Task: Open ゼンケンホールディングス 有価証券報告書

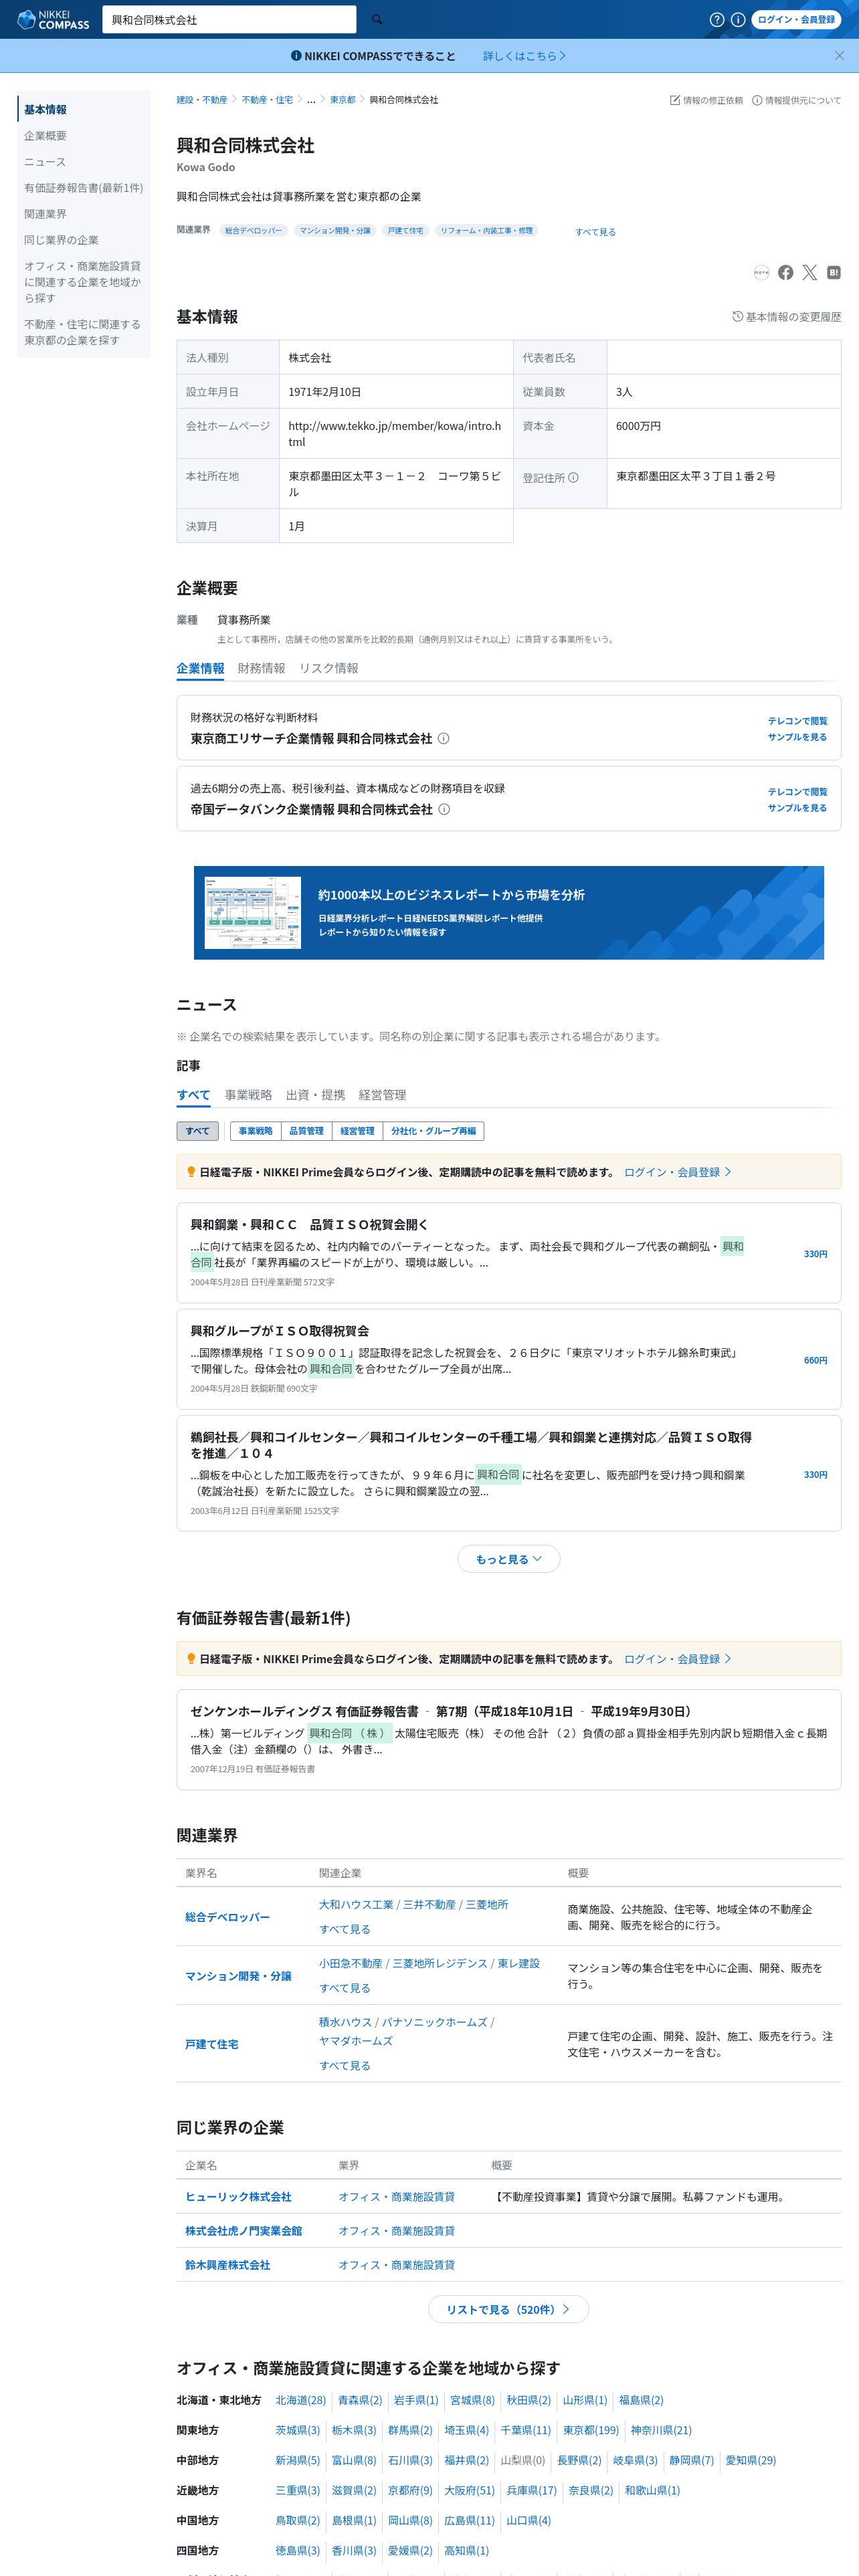Action: [443, 1712]
